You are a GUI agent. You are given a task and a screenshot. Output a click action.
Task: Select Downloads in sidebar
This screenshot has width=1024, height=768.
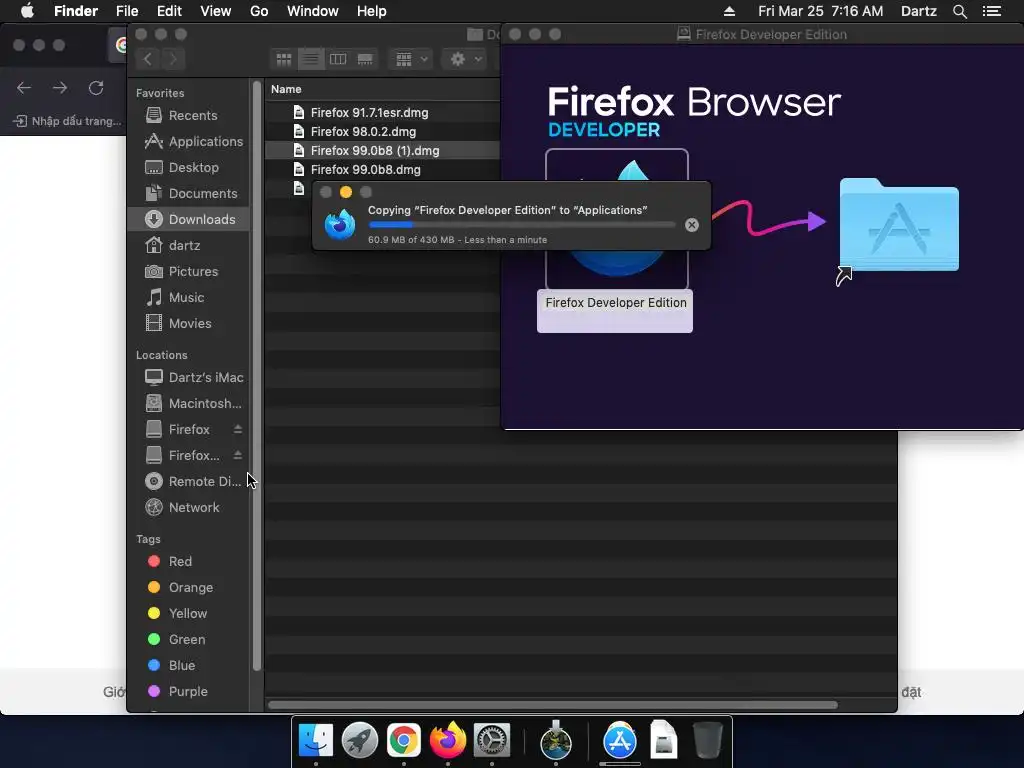(189, 219)
